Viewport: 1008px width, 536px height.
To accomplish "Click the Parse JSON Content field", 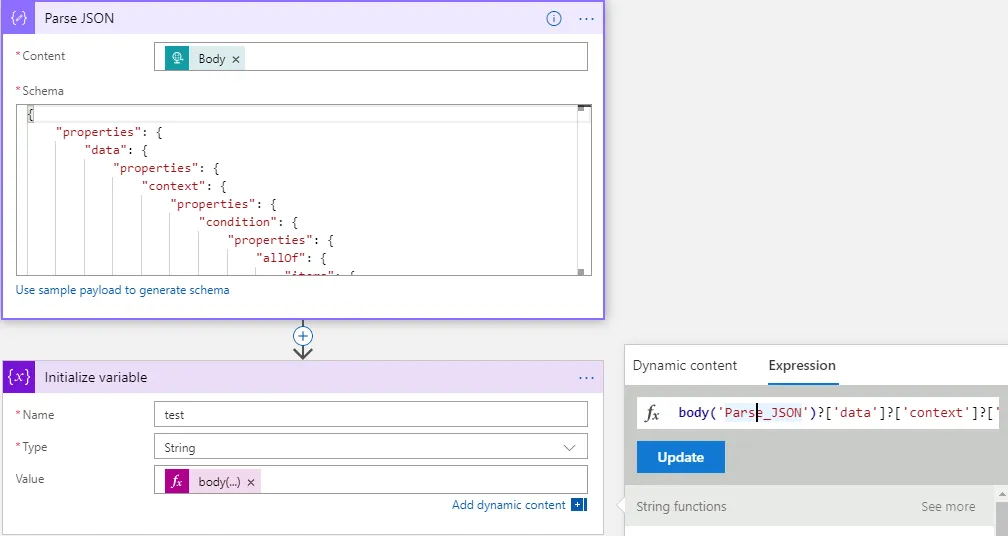I will [371, 57].
